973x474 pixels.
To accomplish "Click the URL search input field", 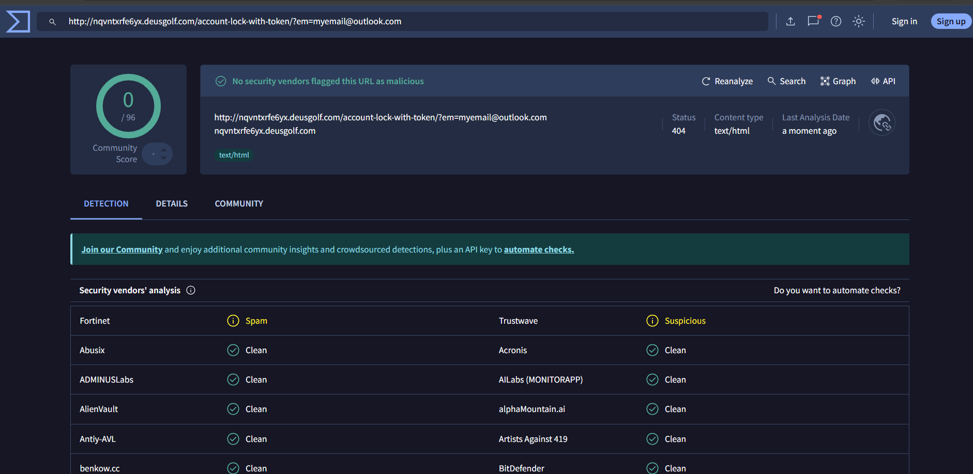I will pos(400,21).
